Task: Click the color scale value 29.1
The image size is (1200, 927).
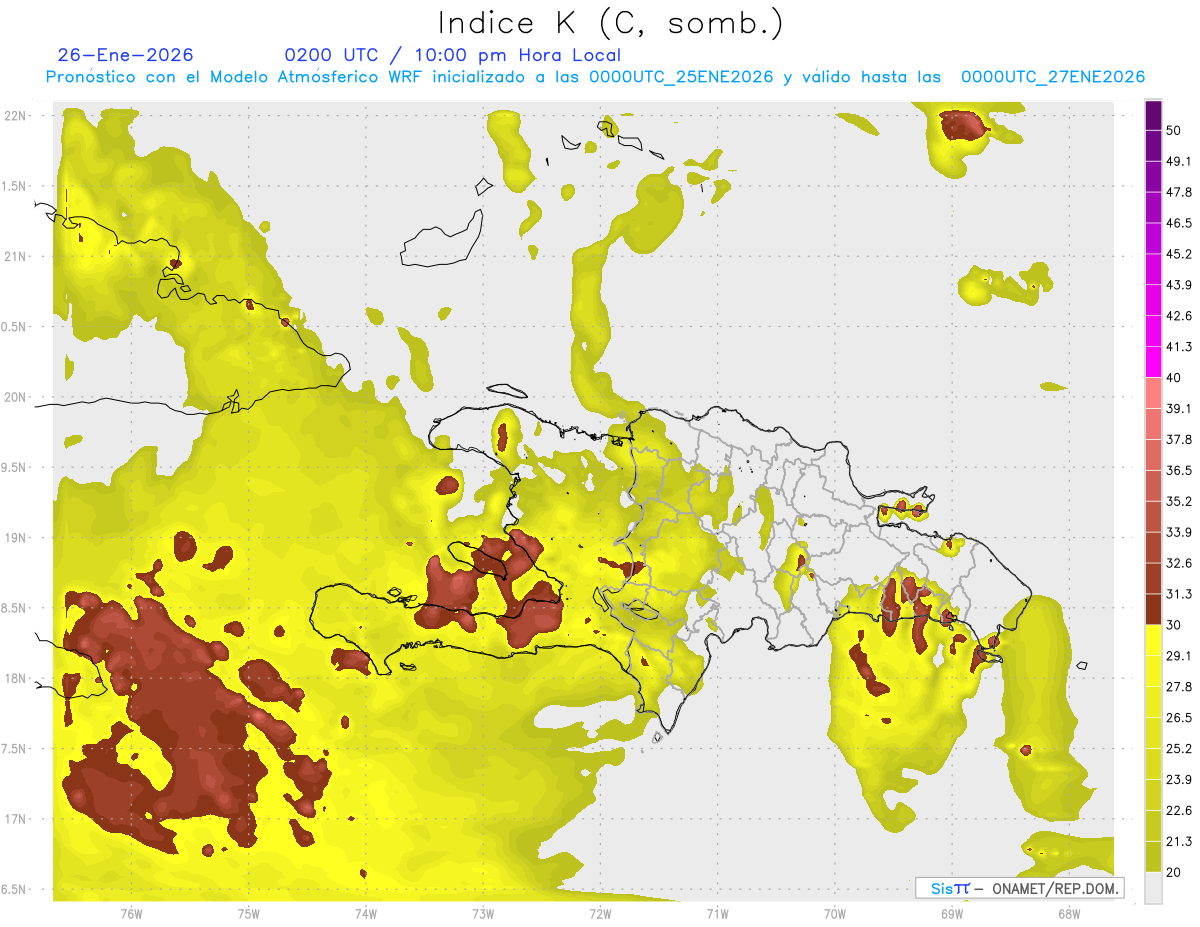Action: click(x=1180, y=656)
